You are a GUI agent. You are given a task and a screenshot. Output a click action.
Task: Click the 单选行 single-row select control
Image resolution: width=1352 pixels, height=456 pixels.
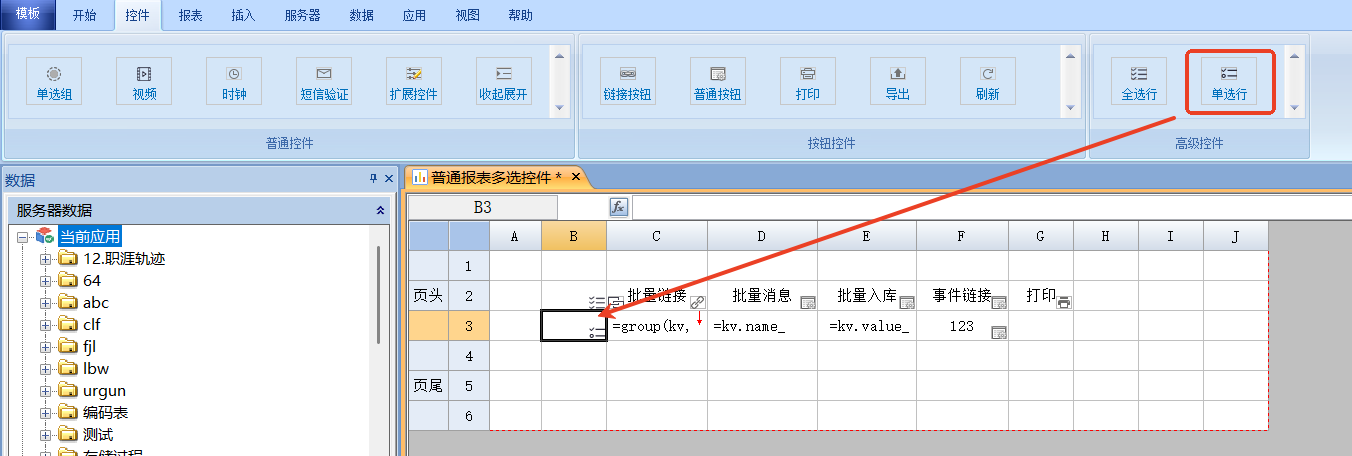pos(1229,82)
